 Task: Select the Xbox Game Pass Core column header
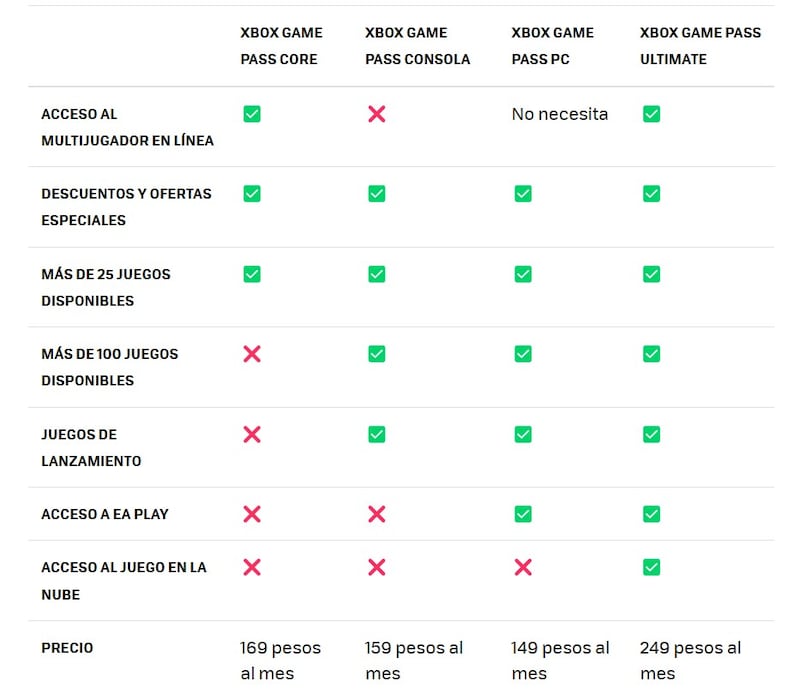281,46
